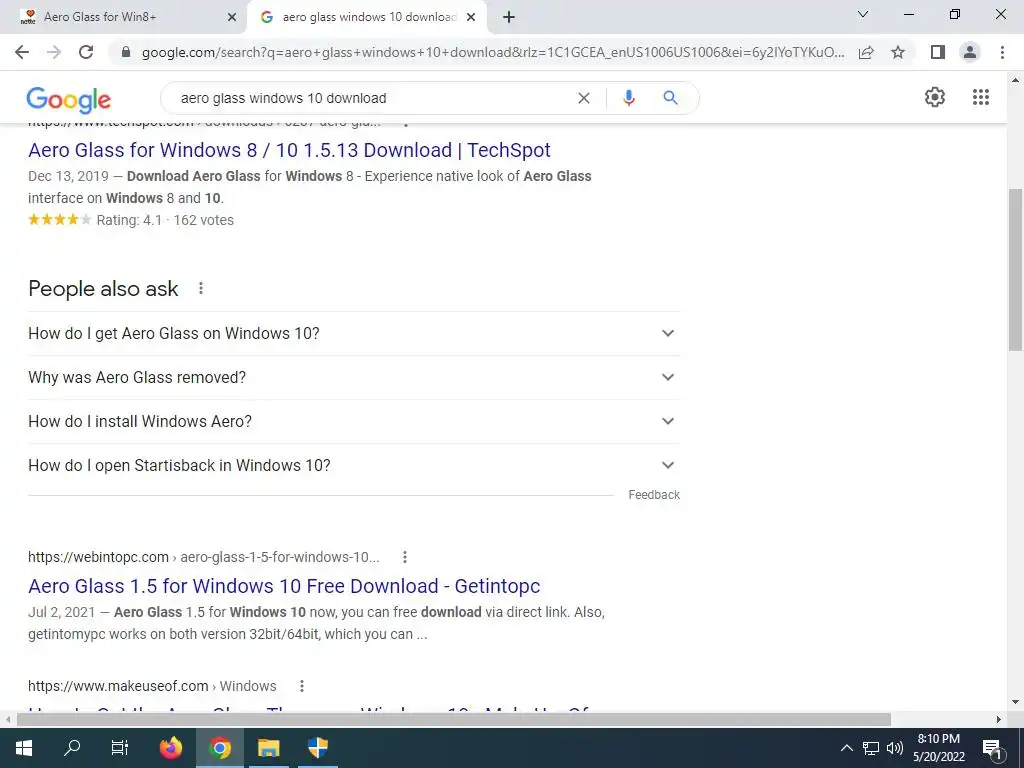The height and width of the screenshot is (768, 1024).
Task: Click the makeuseof.com result URL
Action: pyautogui.click(x=152, y=686)
